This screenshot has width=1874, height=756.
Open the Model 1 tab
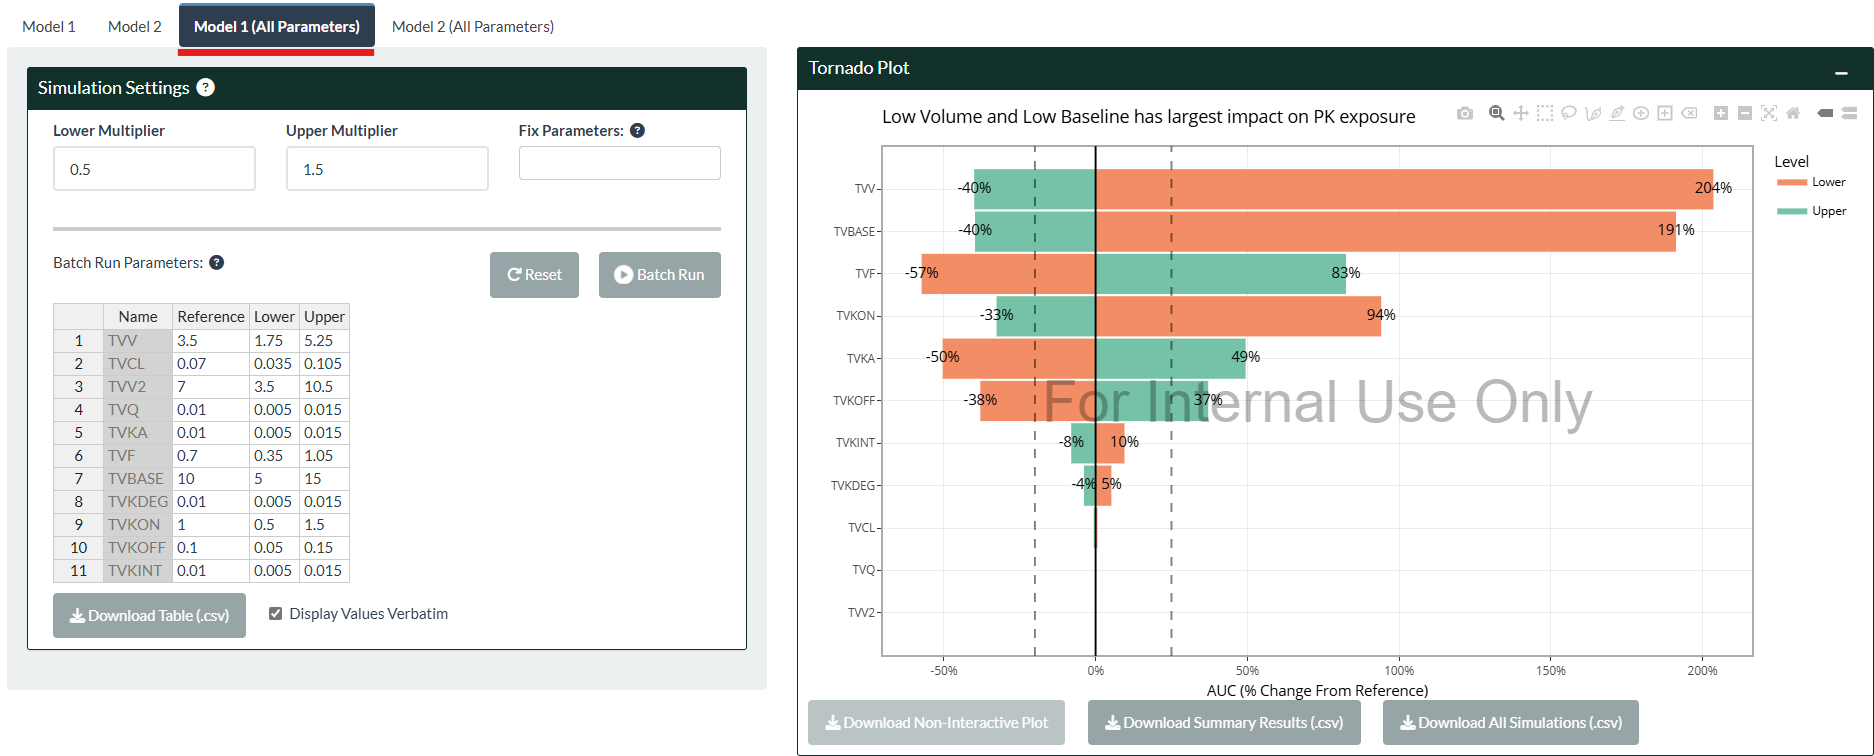[49, 27]
